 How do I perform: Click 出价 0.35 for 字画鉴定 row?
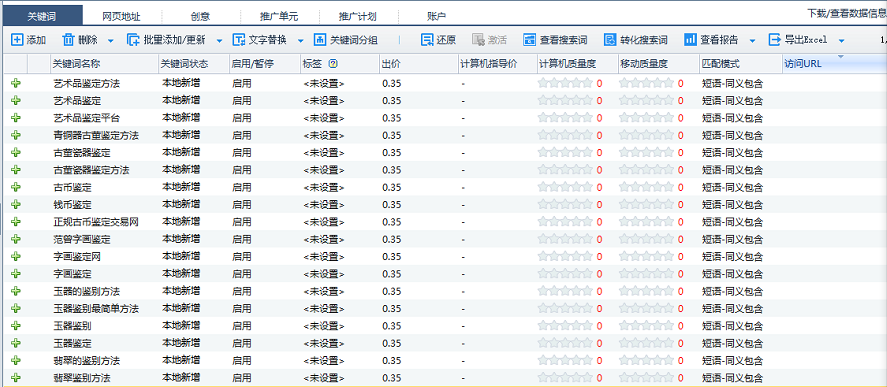[x=391, y=274]
